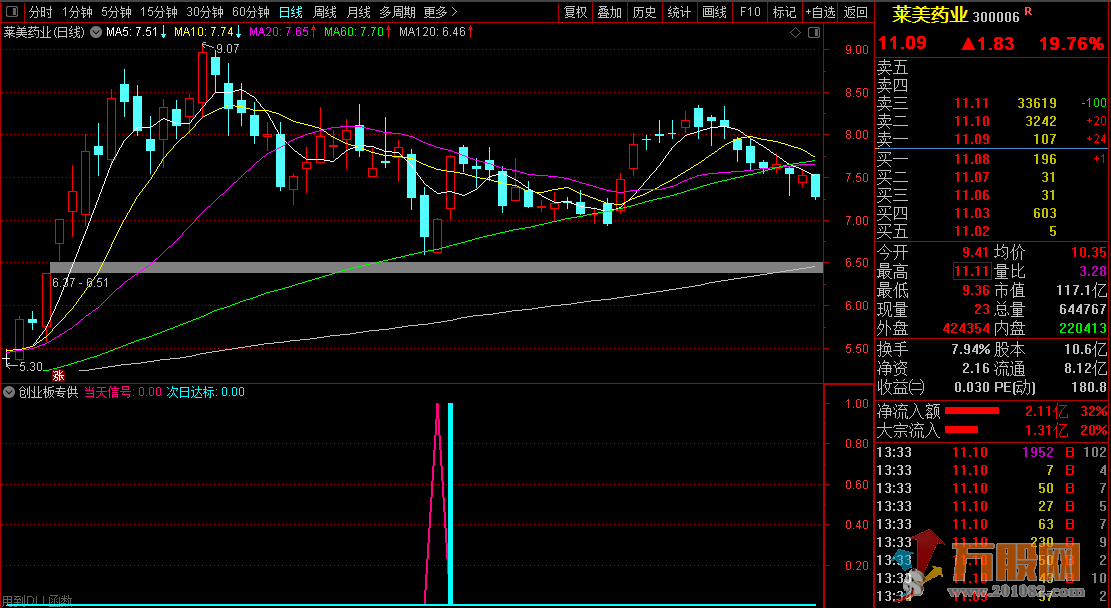
Task: Click the 叠加 overlay button
Action: pyautogui.click(x=609, y=12)
